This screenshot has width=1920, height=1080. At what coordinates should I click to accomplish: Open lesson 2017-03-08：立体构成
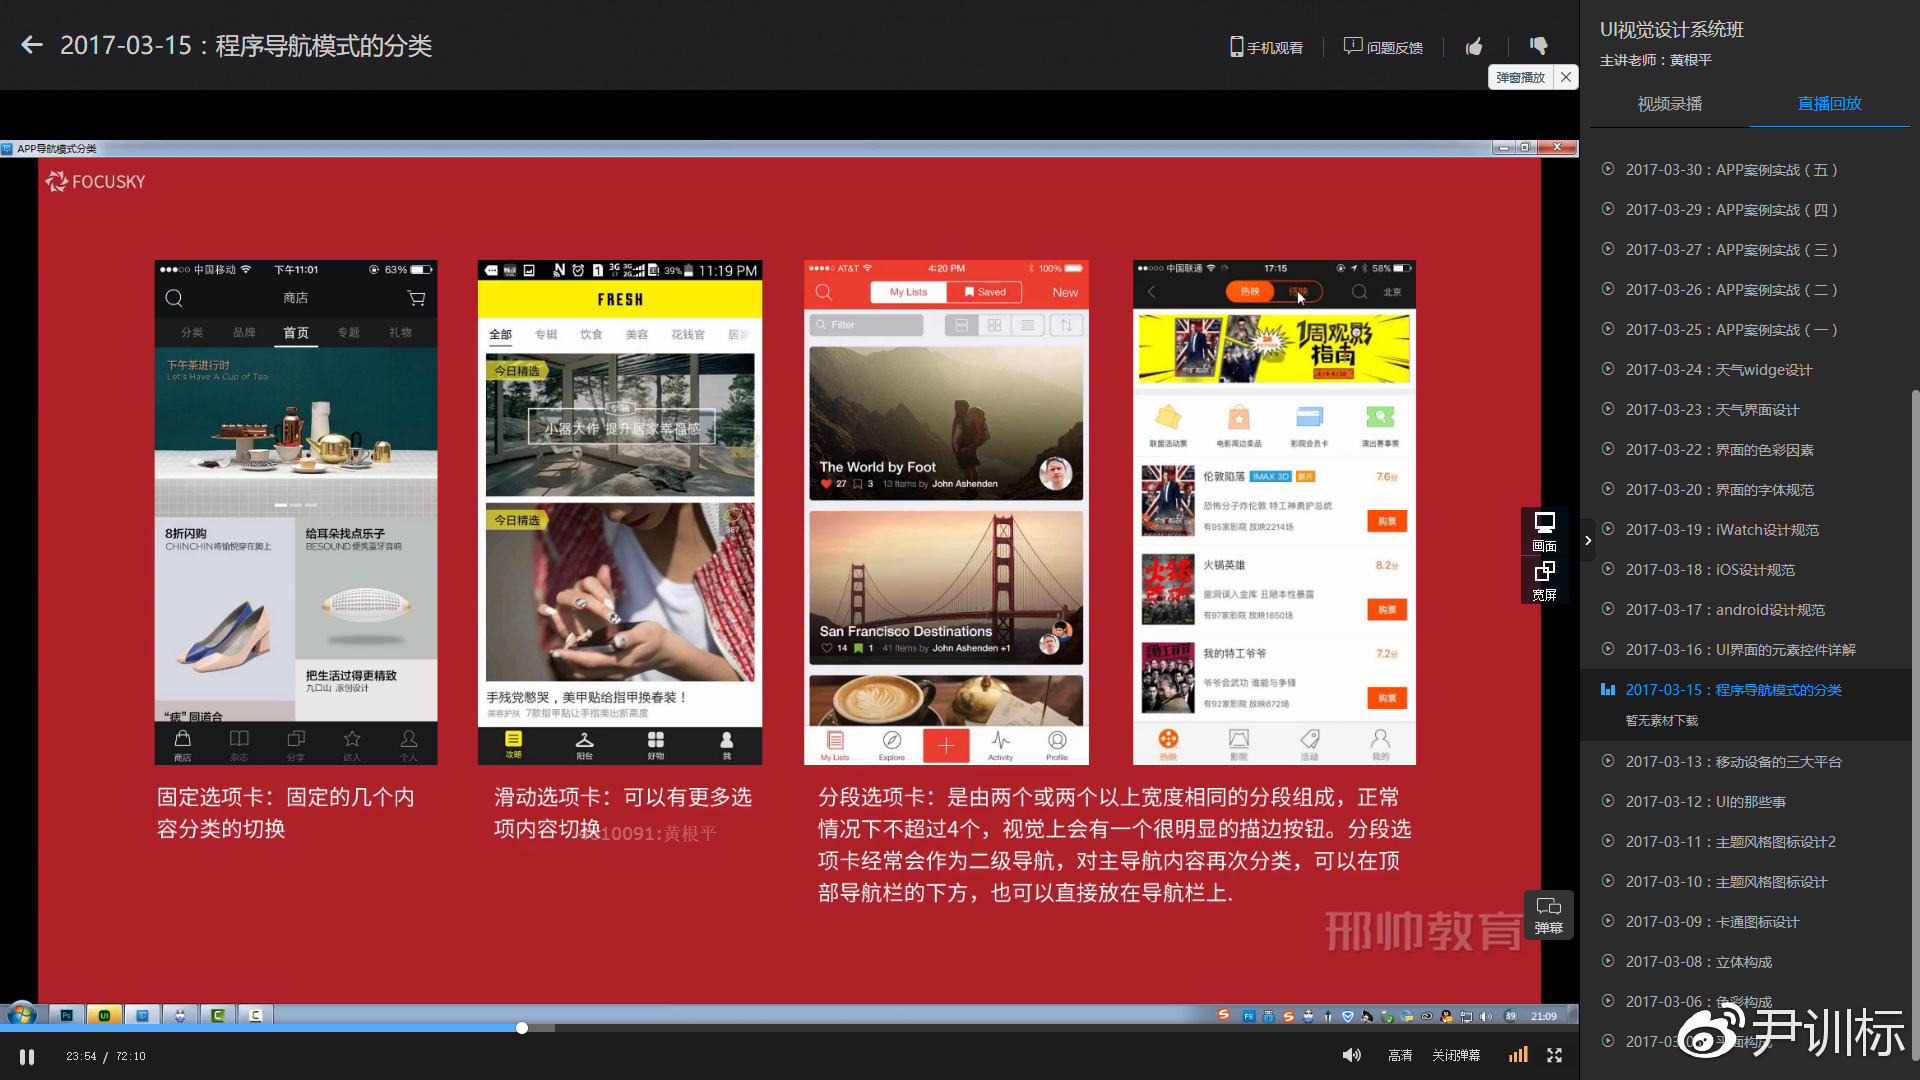(1698, 962)
